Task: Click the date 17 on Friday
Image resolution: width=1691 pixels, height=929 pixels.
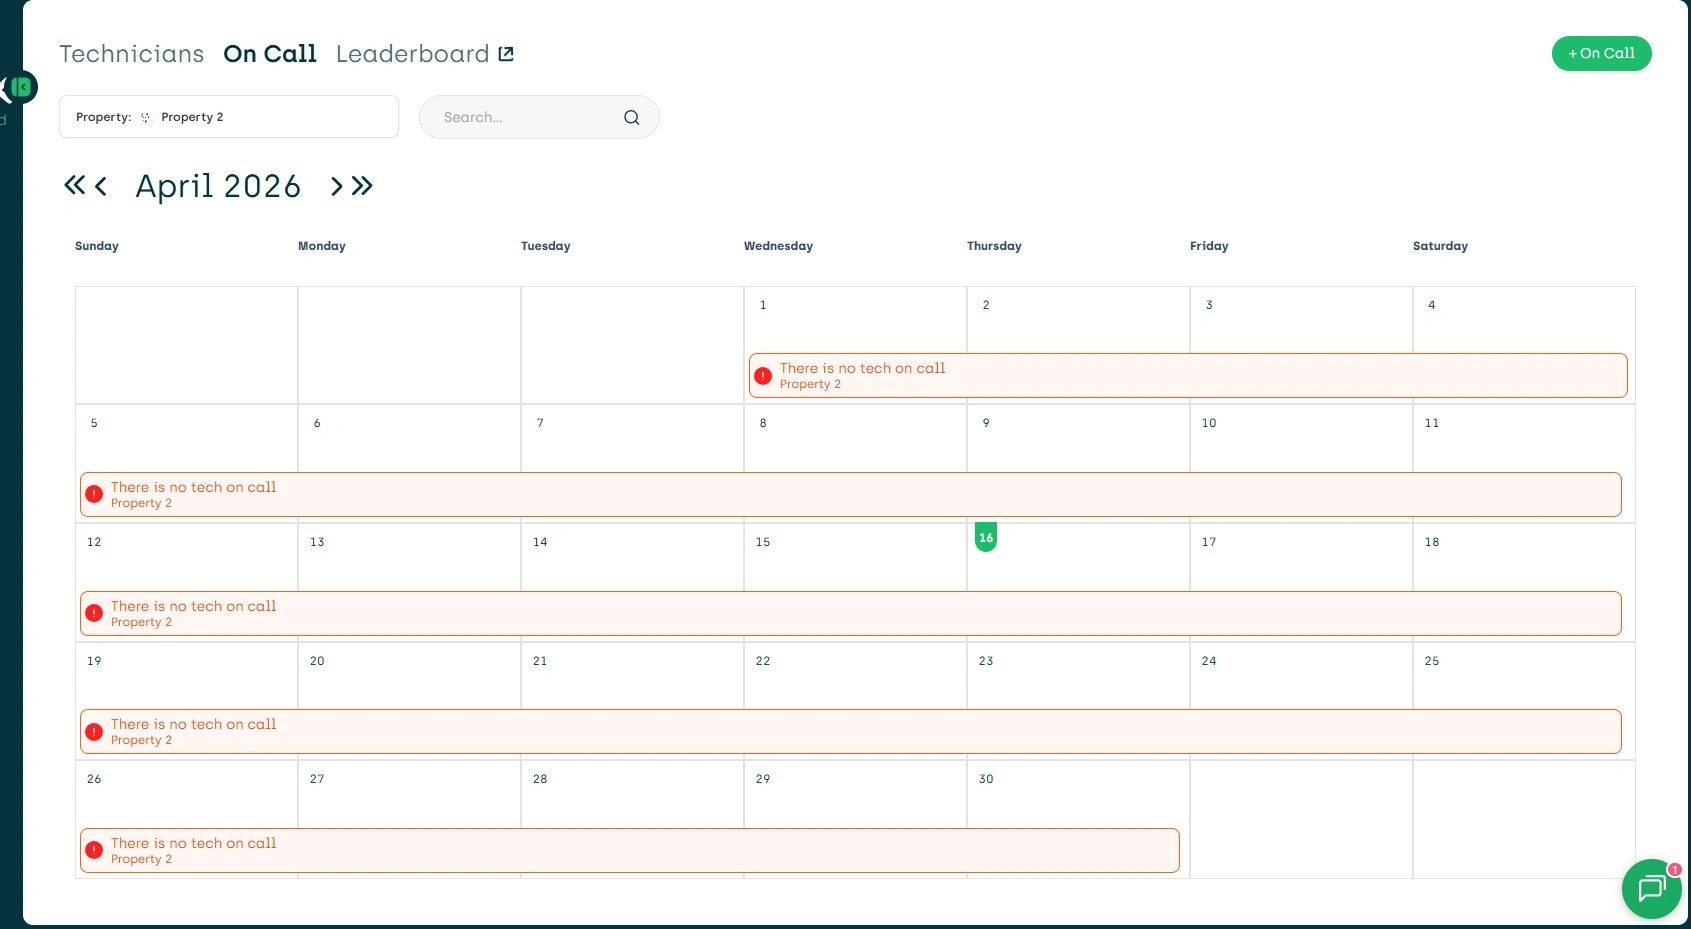Action: [x=1209, y=542]
